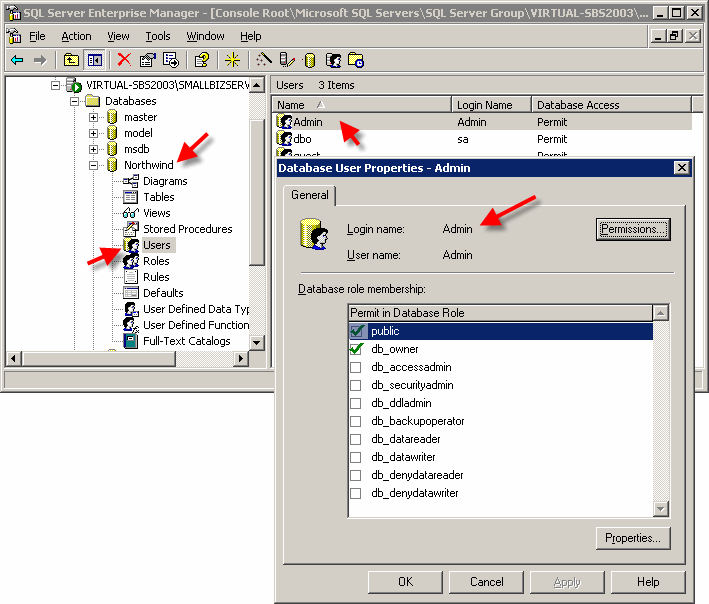Image resolution: width=709 pixels, height=604 pixels.
Task: Click the dialog Help button
Action: [648, 582]
